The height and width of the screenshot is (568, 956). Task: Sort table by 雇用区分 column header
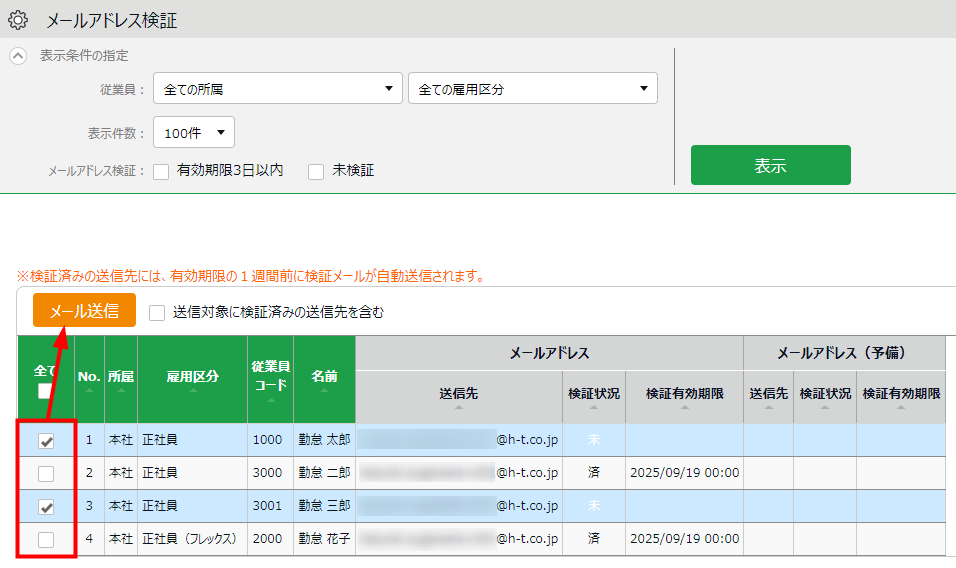click(x=192, y=379)
